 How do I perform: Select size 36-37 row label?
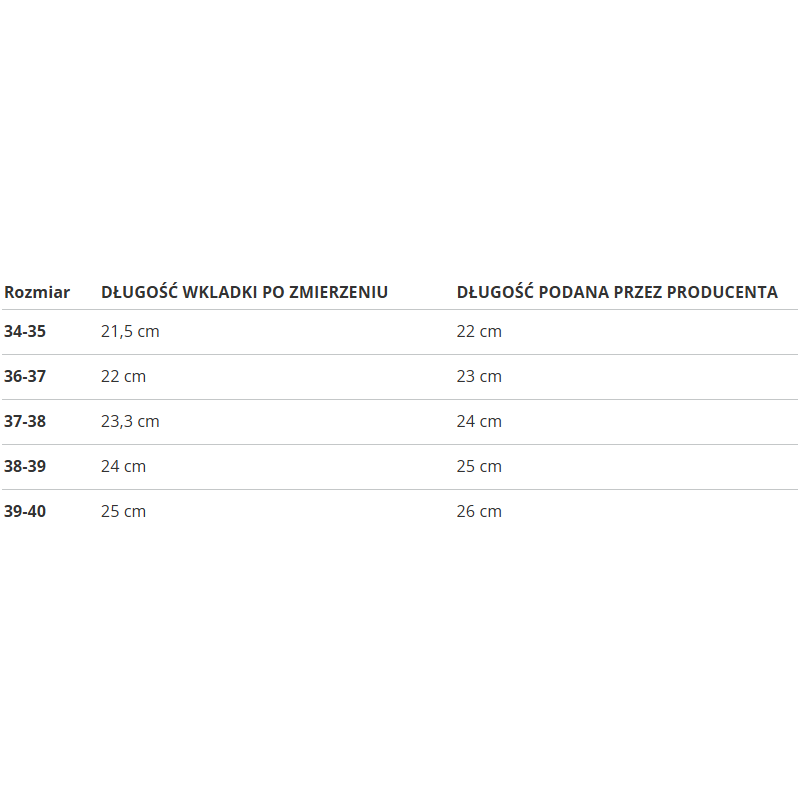coord(25,376)
